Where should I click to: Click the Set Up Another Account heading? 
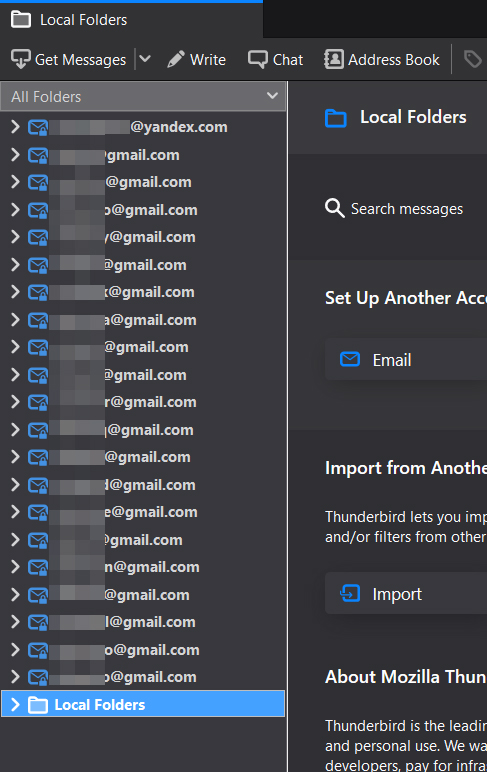tap(406, 298)
